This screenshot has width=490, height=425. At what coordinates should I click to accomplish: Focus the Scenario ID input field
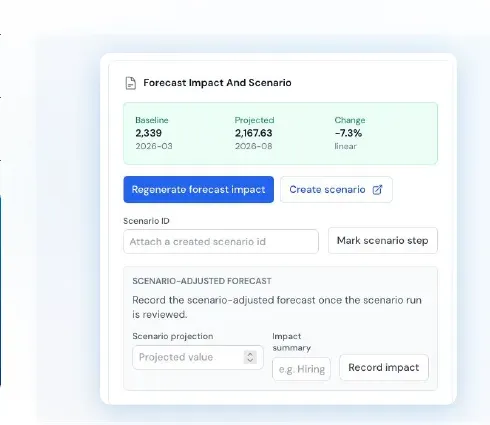[221, 241]
